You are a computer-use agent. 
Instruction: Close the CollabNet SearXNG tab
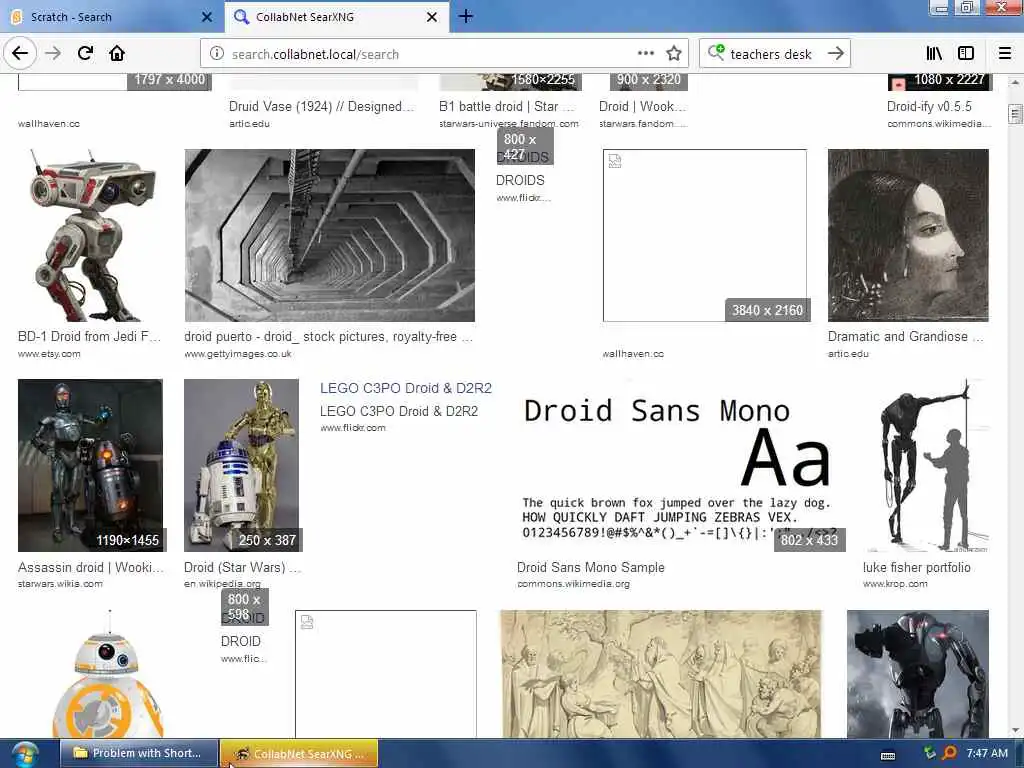432,17
